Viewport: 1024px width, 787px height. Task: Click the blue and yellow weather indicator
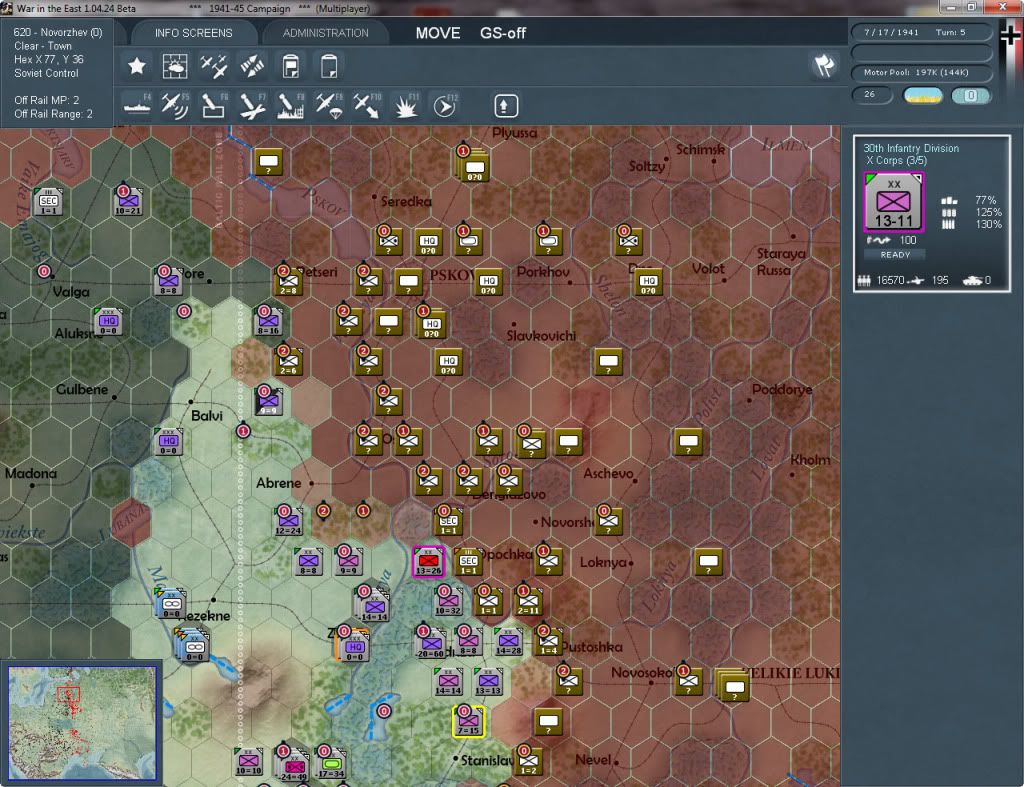tap(922, 95)
